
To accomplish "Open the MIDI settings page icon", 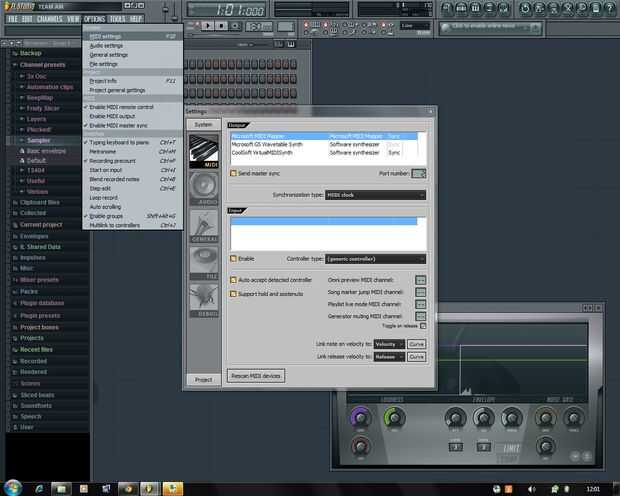I will point(204,151).
